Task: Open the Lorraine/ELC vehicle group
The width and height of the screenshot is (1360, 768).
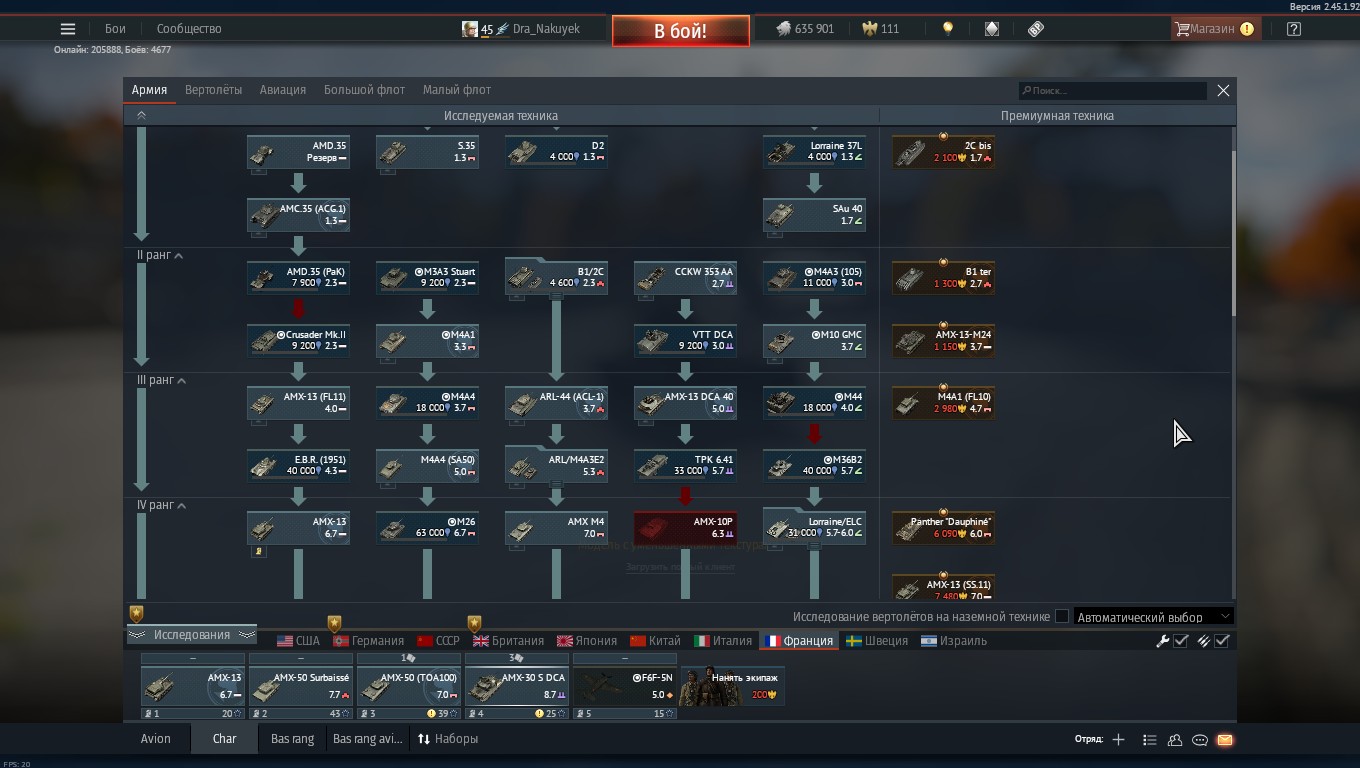Action: pyautogui.click(x=814, y=527)
